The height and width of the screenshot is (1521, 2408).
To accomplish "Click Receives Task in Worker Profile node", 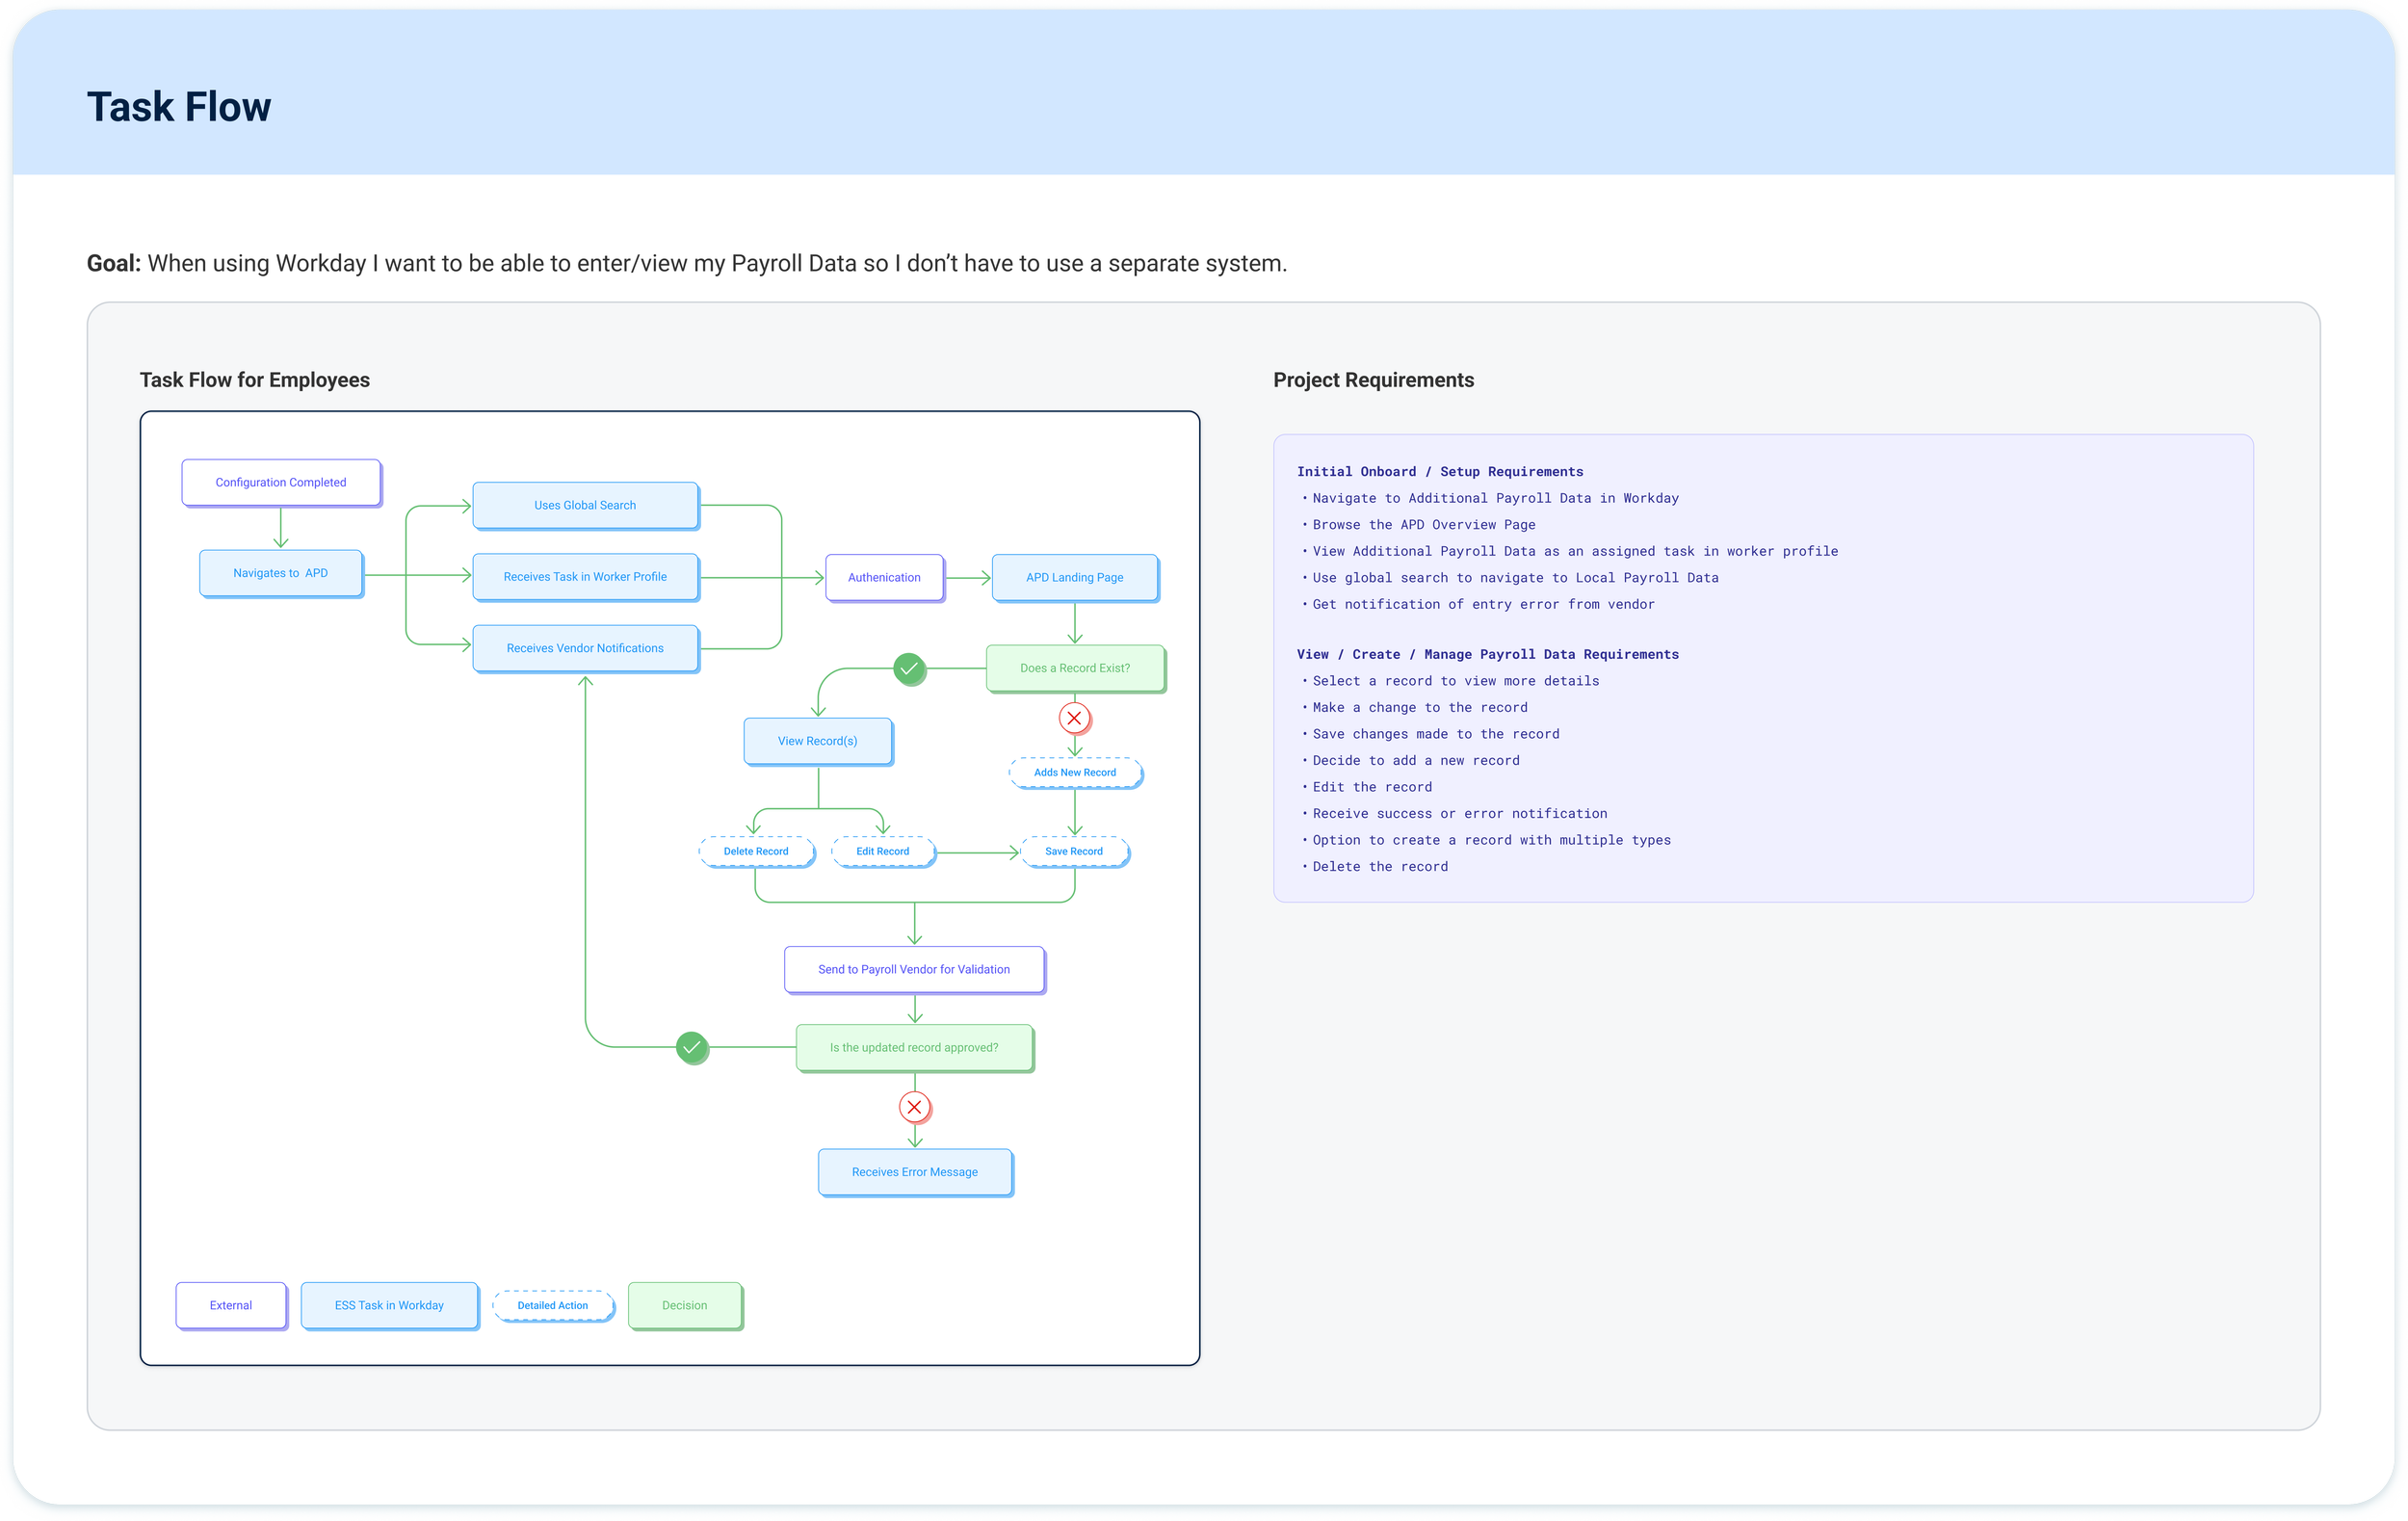I will coord(585,577).
